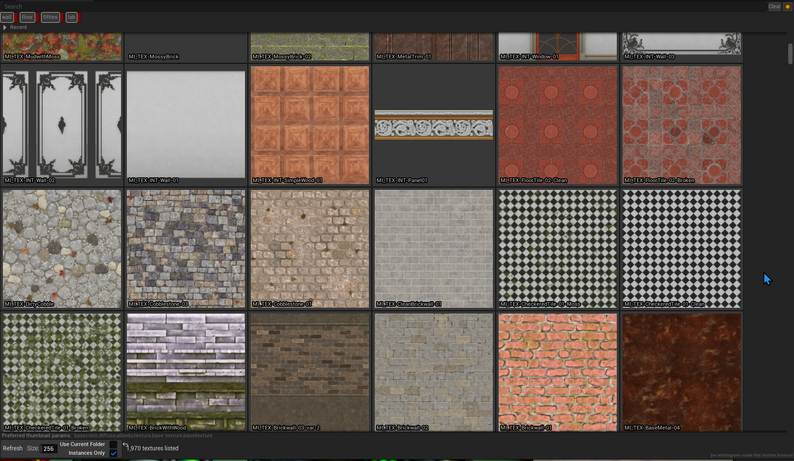
Task: Select the MI_TEX-DirtyCobble thumbnail
Action: (62, 249)
